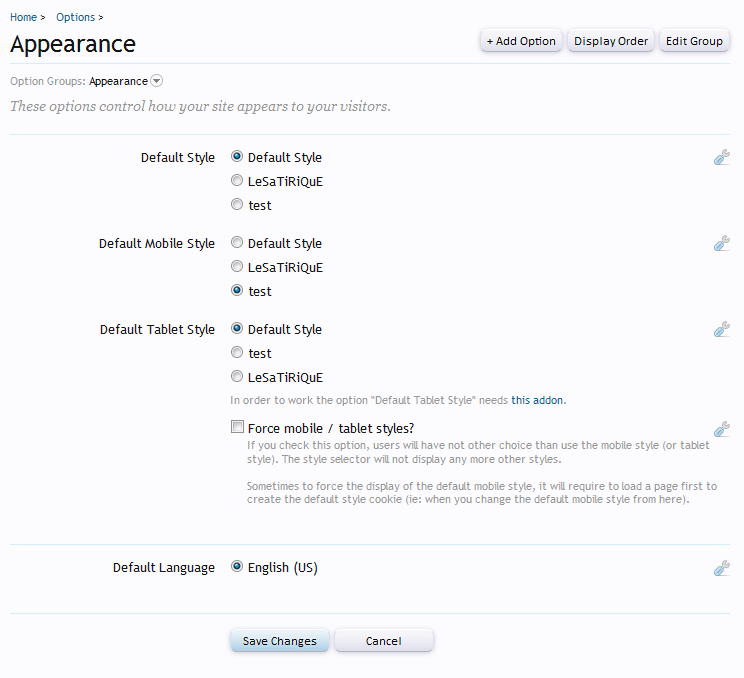
Task: Select test for Default Tablet Style
Action: [237, 353]
